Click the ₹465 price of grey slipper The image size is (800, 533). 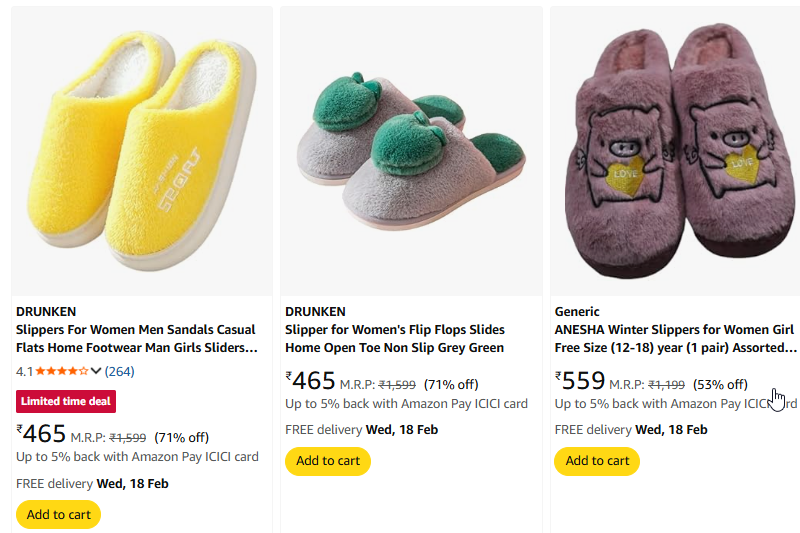(x=311, y=382)
